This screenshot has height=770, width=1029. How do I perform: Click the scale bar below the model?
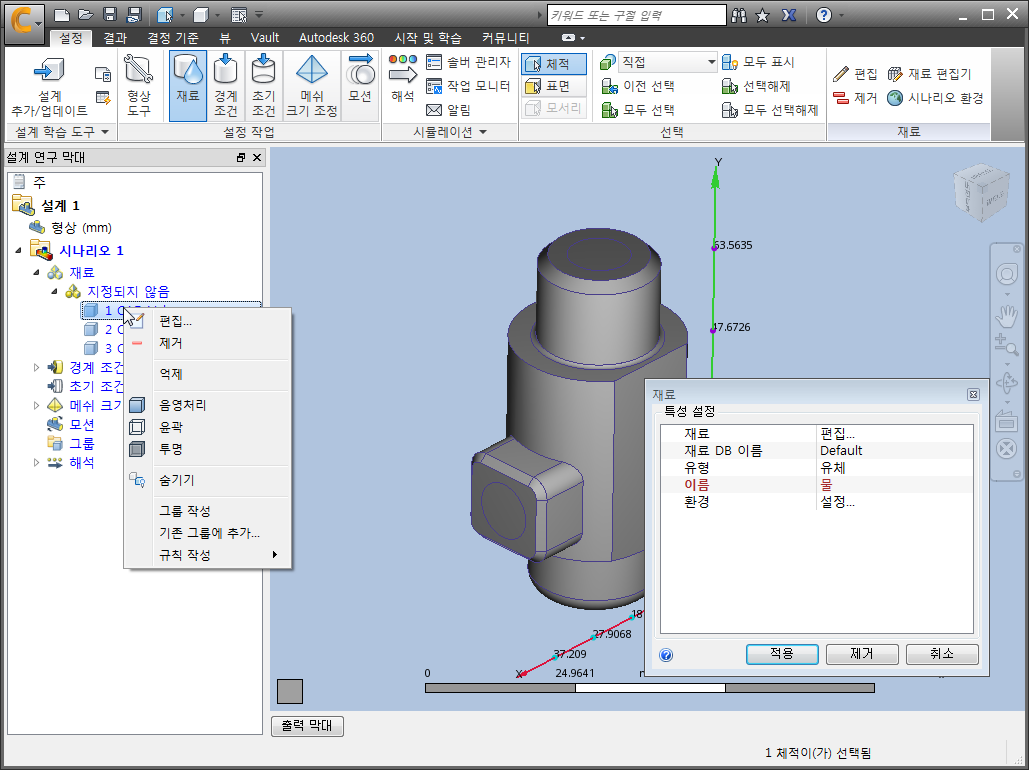coord(650,688)
